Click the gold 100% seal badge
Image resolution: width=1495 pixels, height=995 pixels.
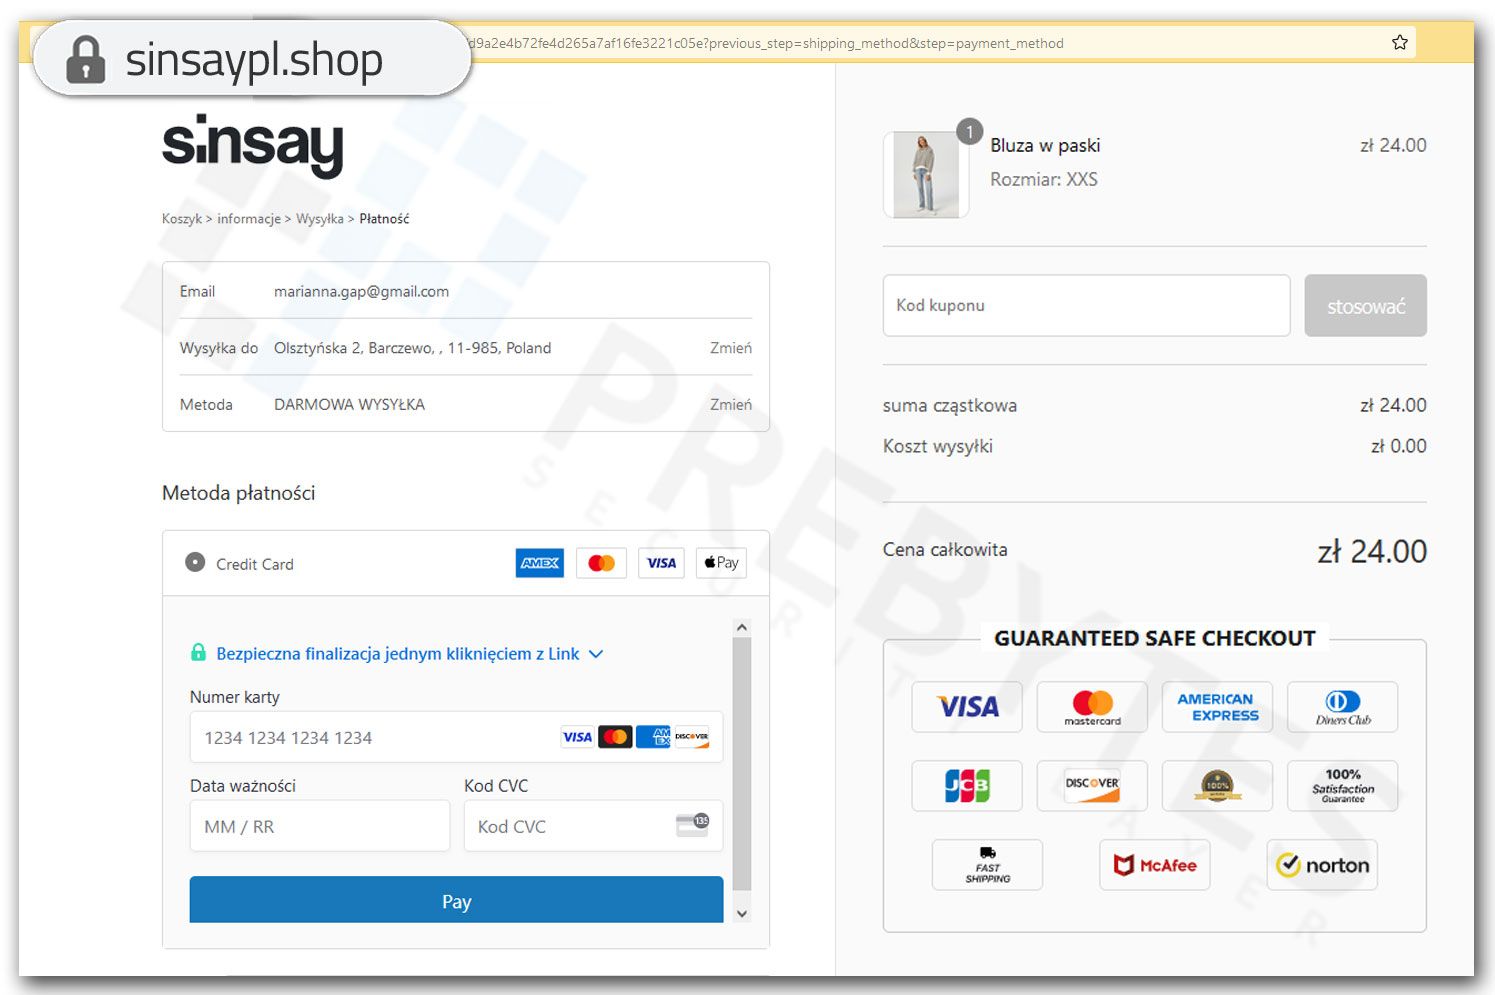(1217, 785)
